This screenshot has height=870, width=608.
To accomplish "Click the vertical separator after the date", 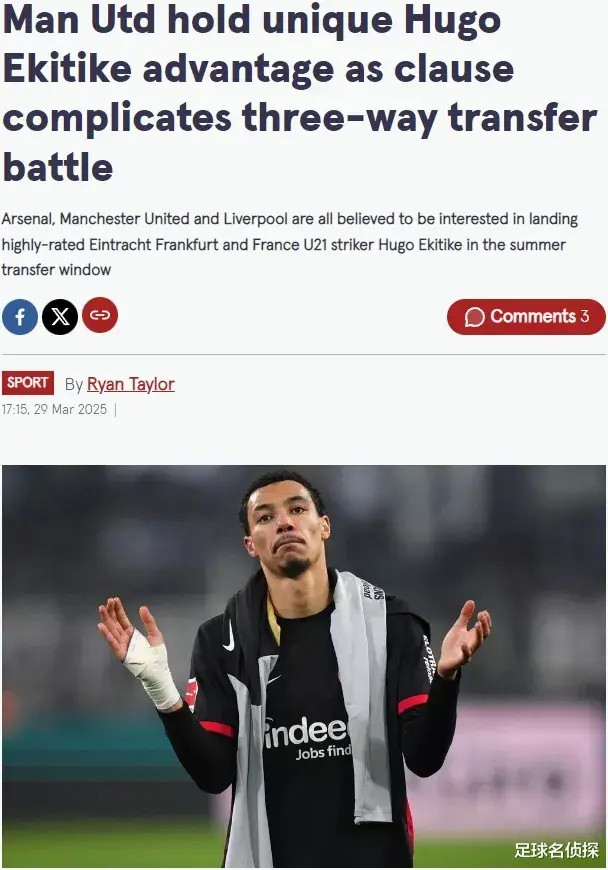I will (x=115, y=409).
